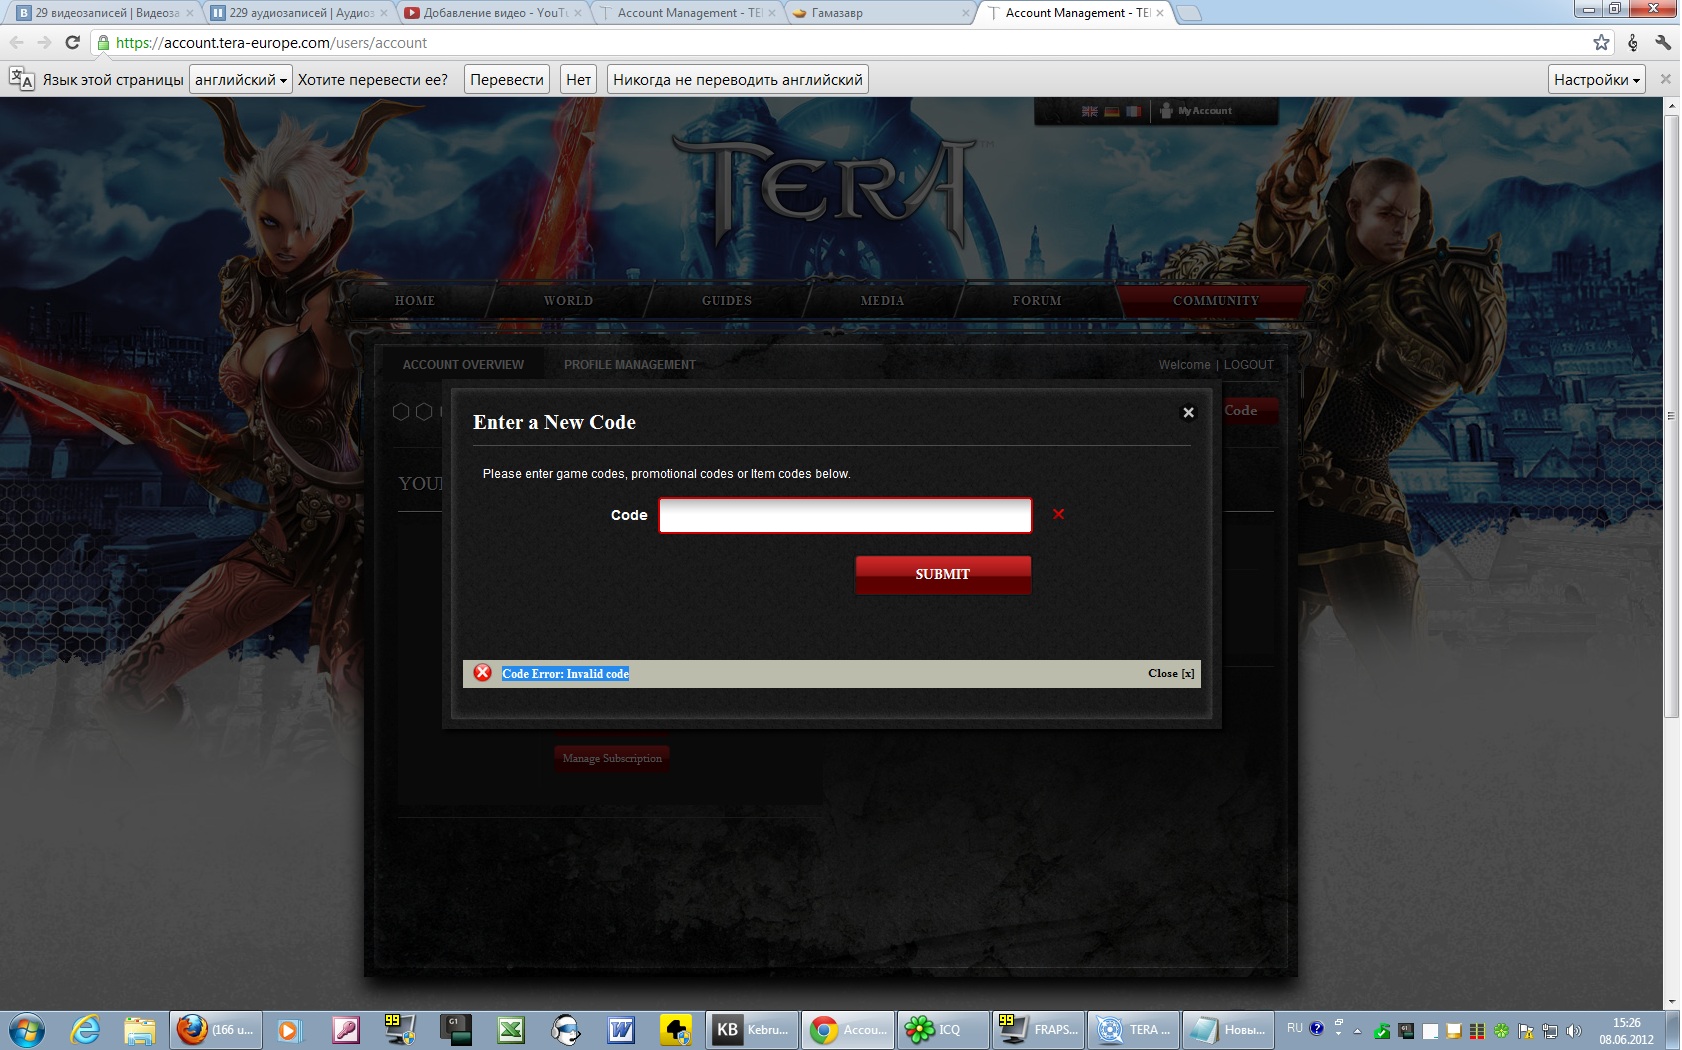Launch Internet Explorer from taskbar
The width and height of the screenshot is (1682, 1050).
pos(85,1029)
